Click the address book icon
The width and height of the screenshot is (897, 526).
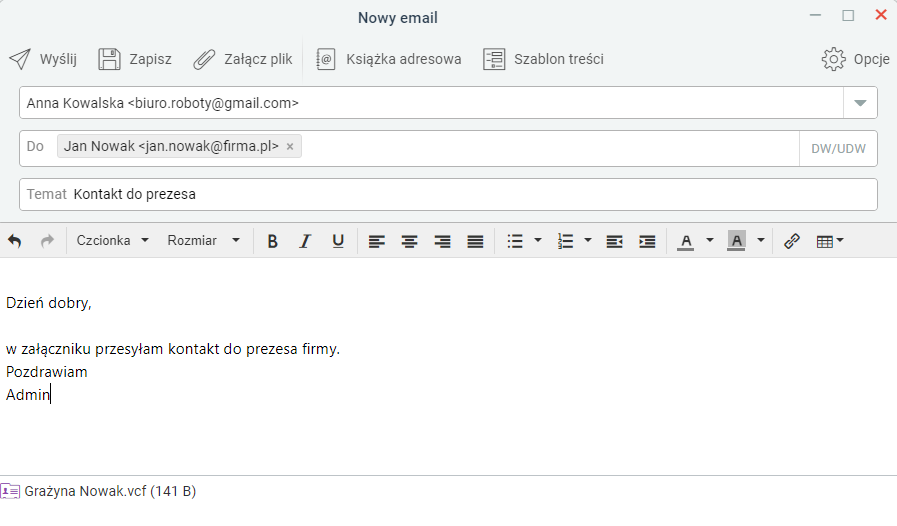point(326,59)
